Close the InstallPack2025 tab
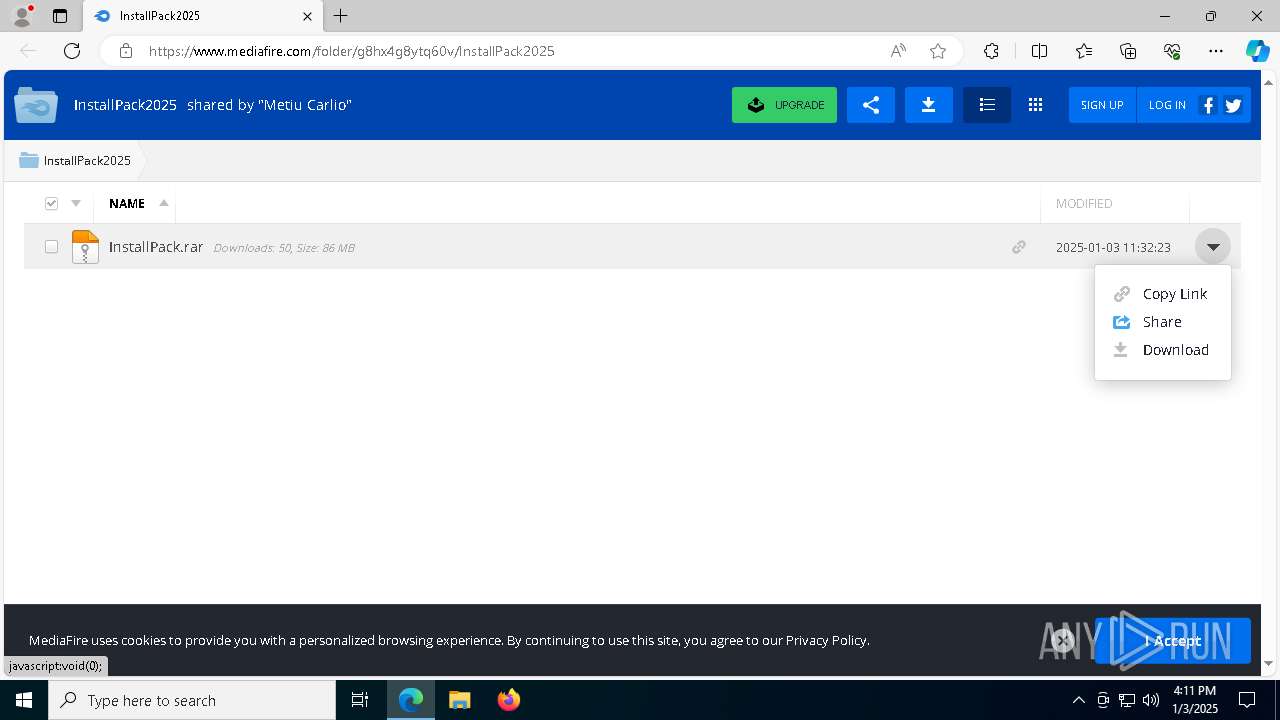This screenshot has height=720, width=1280. (308, 16)
